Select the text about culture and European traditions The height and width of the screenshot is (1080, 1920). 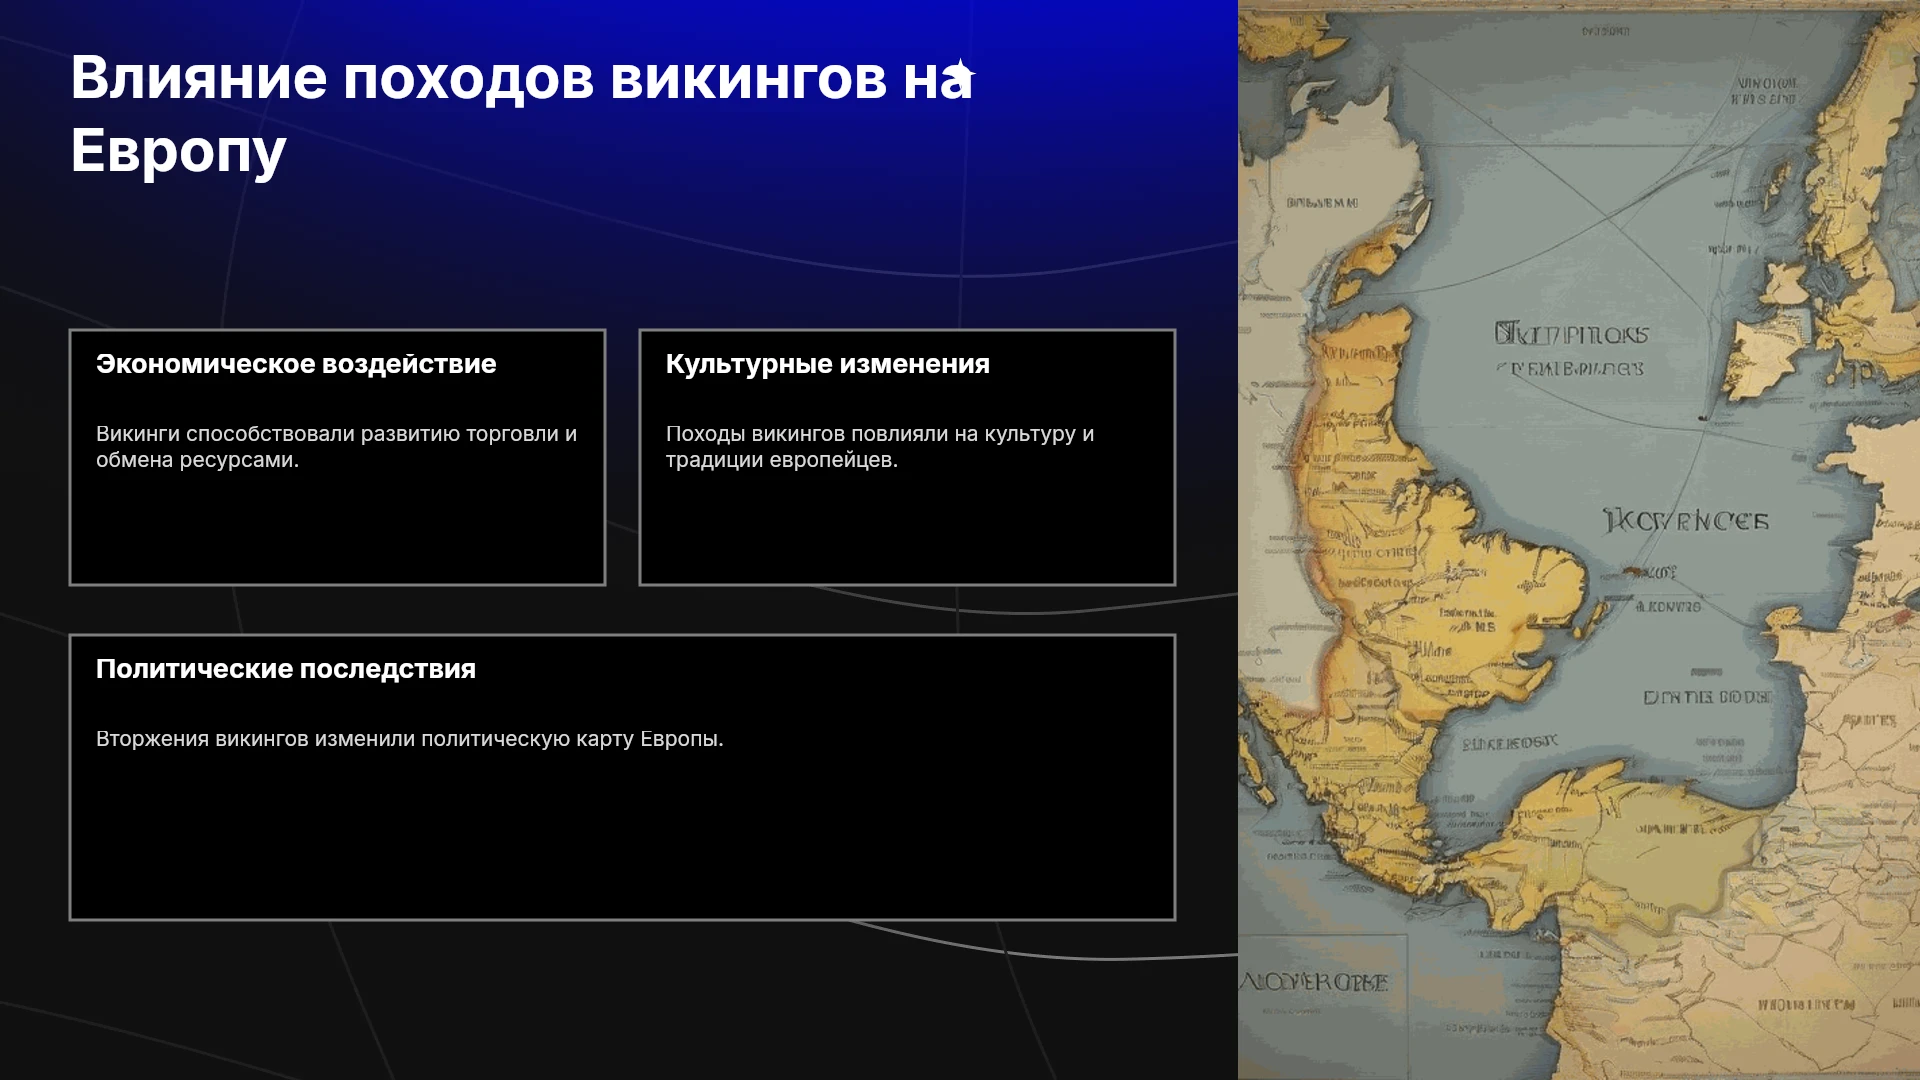pos(880,447)
